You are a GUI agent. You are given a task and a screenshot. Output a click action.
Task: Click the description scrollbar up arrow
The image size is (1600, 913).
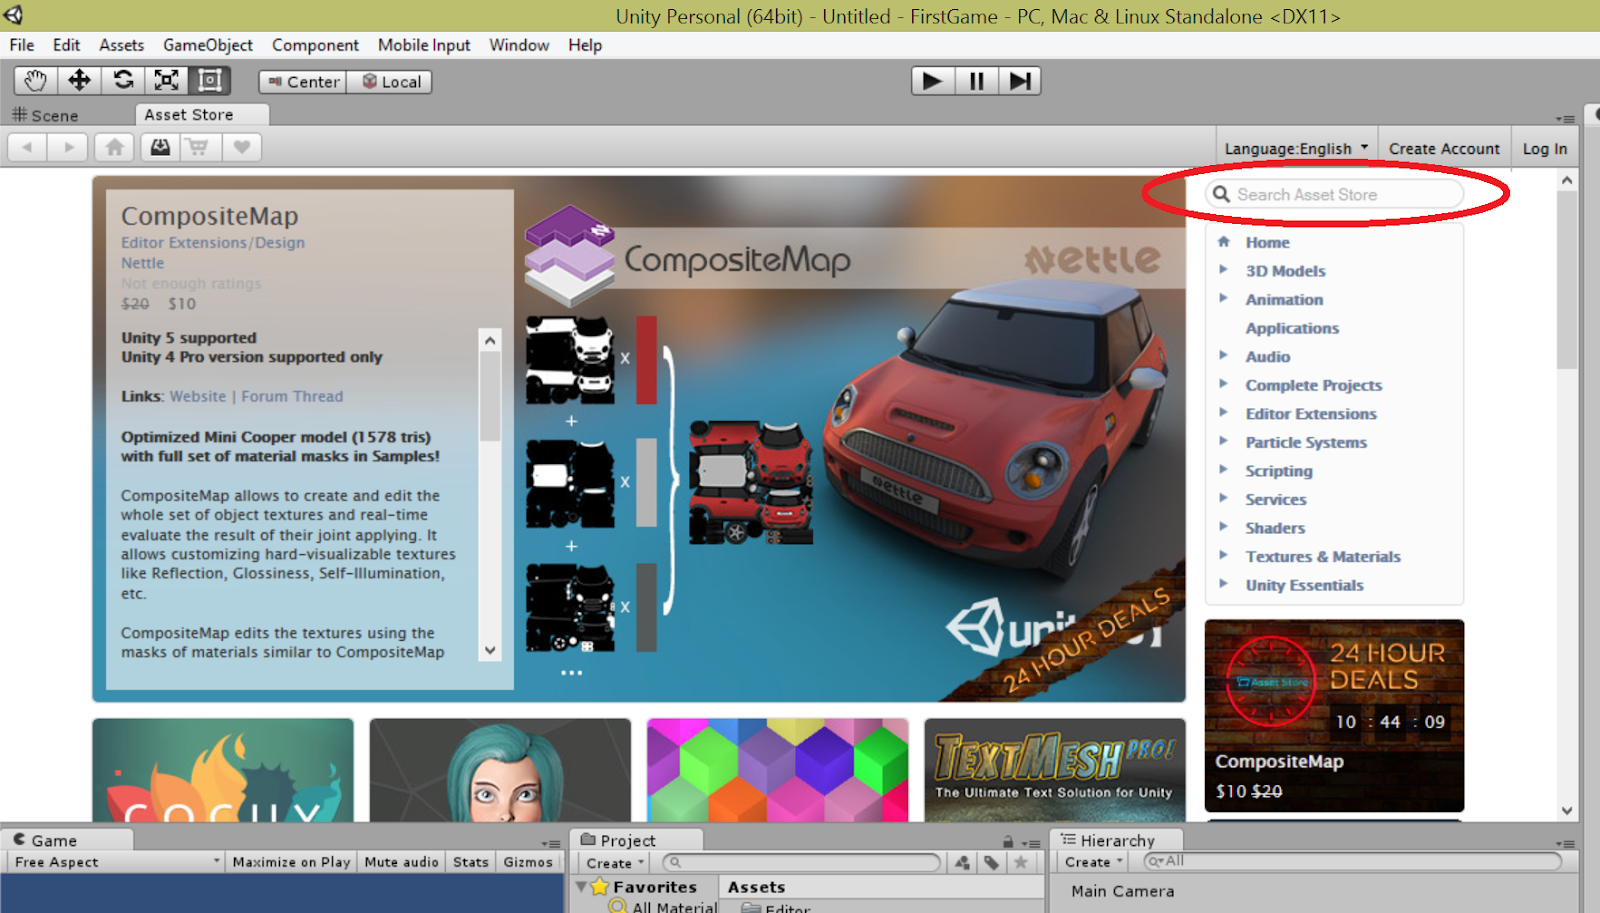point(490,340)
